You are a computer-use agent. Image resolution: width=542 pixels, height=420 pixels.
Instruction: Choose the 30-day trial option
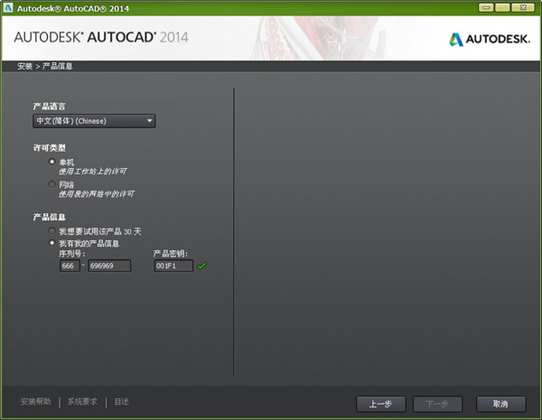[x=52, y=231]
